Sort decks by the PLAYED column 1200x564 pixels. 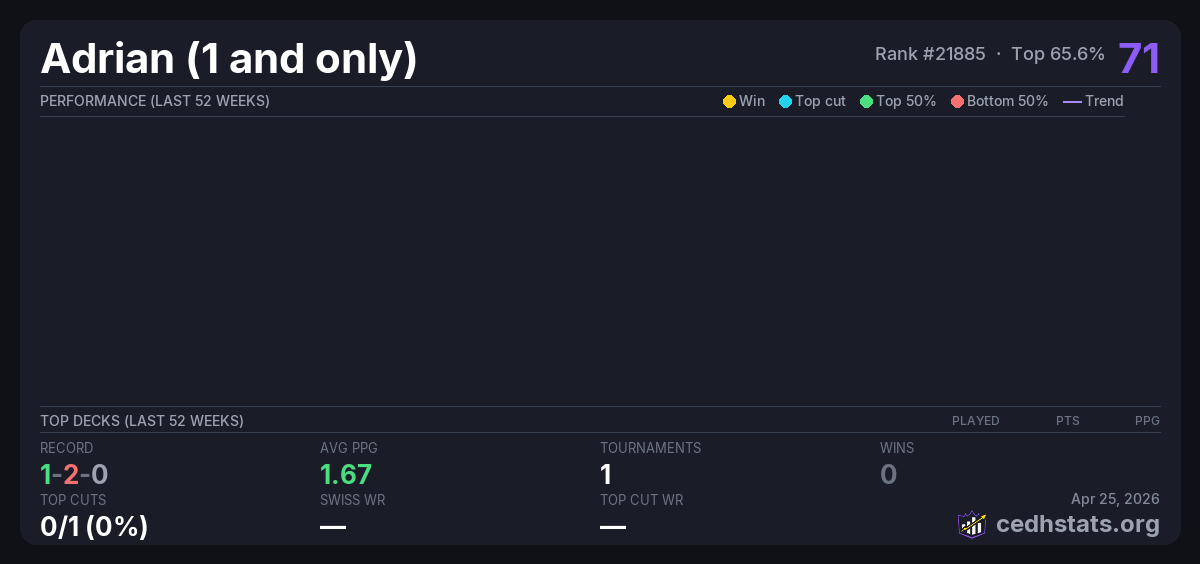(975, 421)
